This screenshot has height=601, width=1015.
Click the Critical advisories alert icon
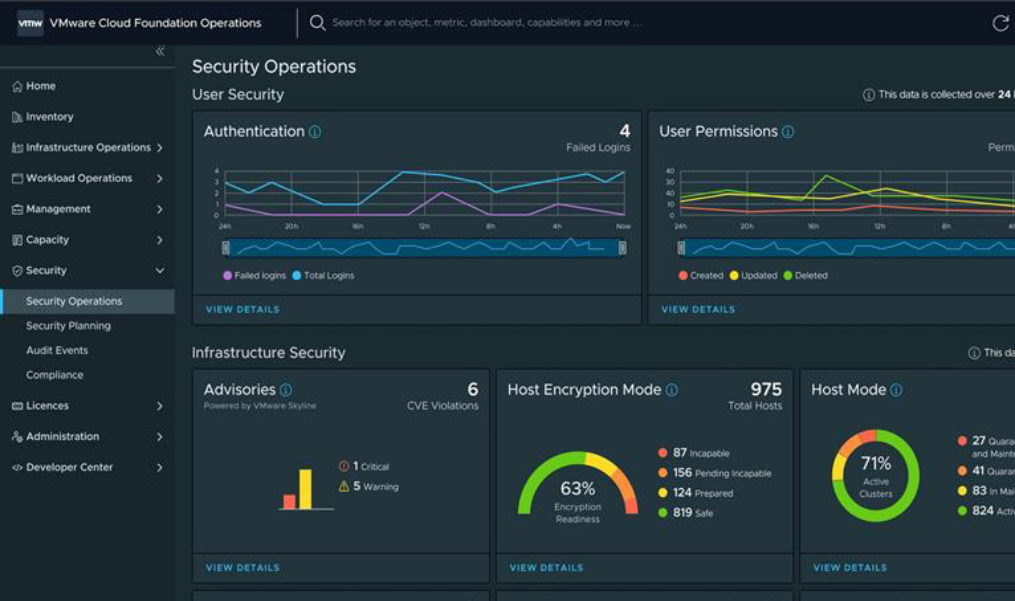pyautogui.click(x=344, y=466)
